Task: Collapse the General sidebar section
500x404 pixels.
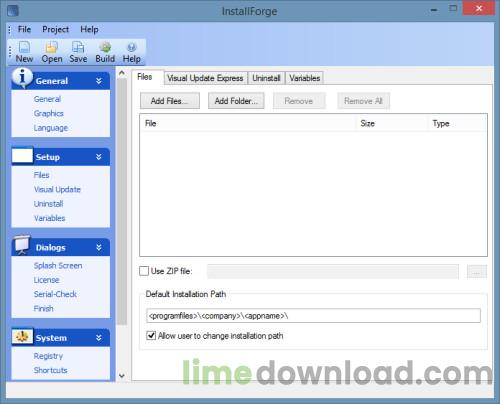Action: (99, 81)
